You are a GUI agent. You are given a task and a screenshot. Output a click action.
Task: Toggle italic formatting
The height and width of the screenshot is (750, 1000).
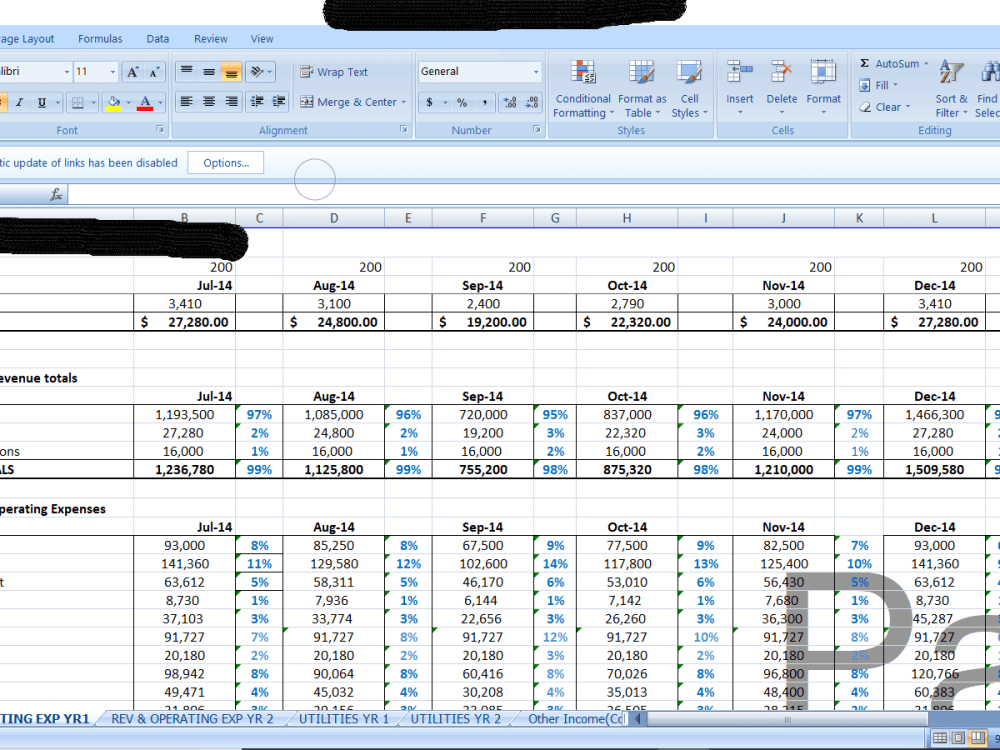(19, 102)
